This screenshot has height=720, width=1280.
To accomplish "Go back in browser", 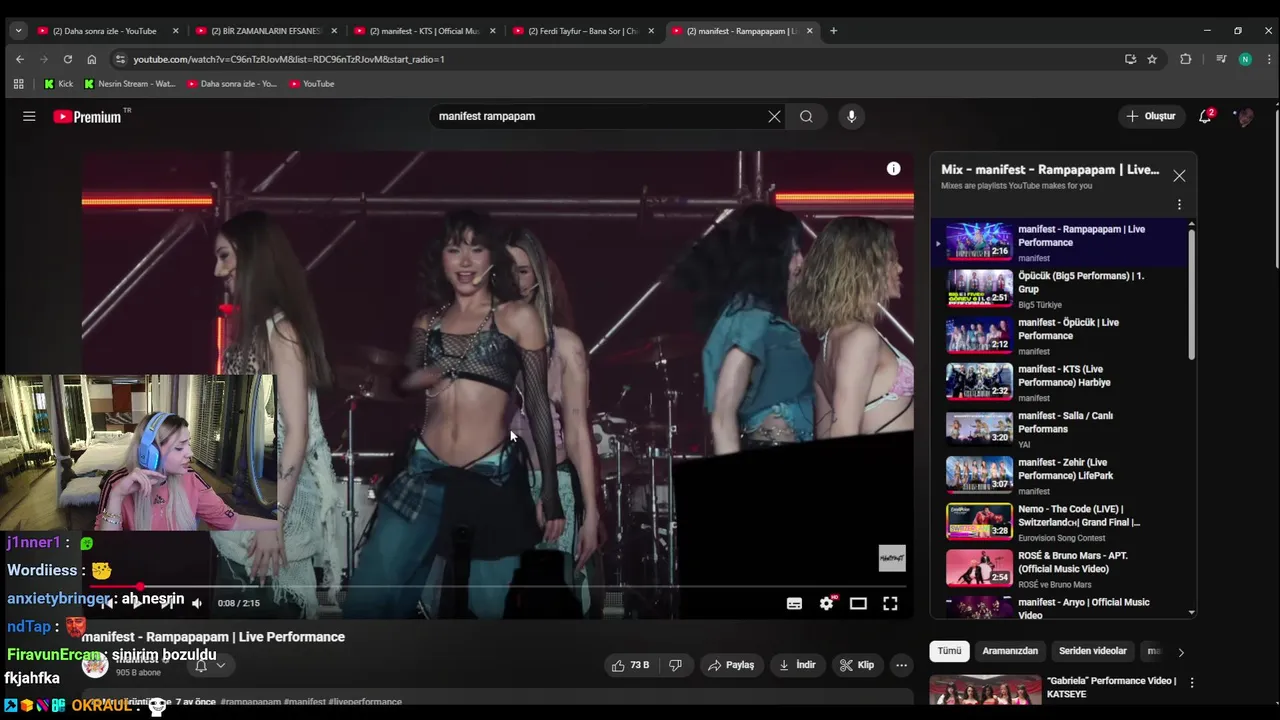I will click(x=20, y=59).
